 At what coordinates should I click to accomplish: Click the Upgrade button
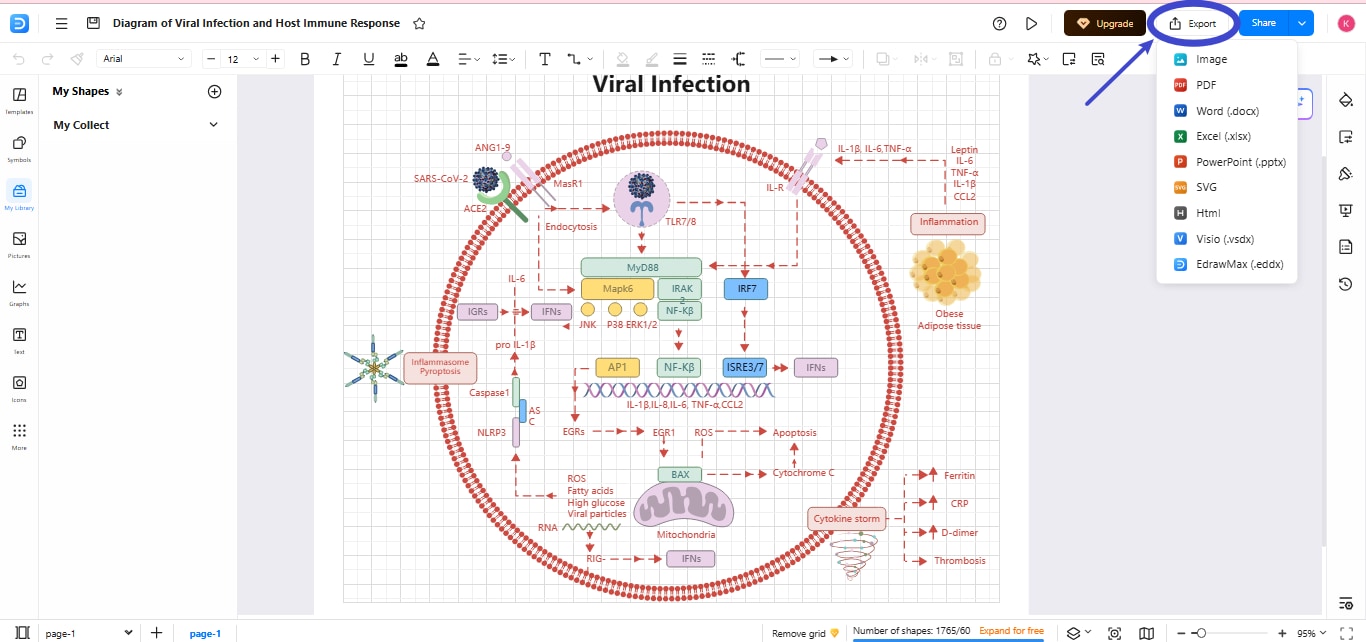(1104, 21)
